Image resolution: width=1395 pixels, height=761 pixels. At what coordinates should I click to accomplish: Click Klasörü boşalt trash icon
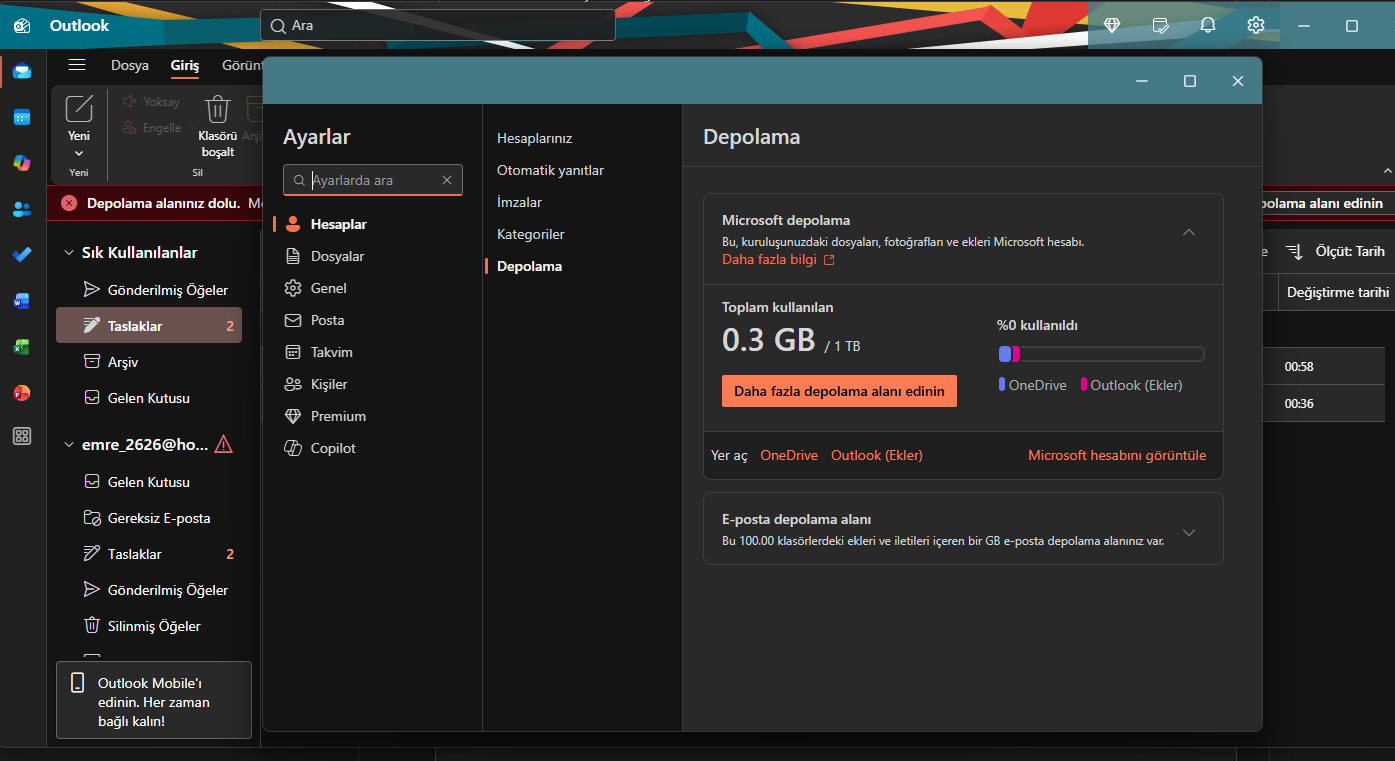click(218, 108)
